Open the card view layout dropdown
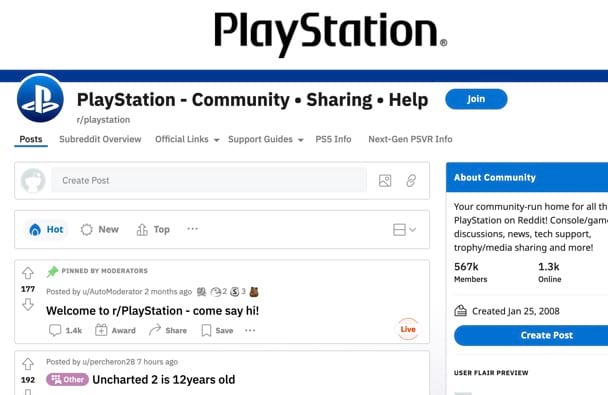Image resolution: width=608 pixels, height=395 pixels. pyautogui.click(x=404, y=229)
